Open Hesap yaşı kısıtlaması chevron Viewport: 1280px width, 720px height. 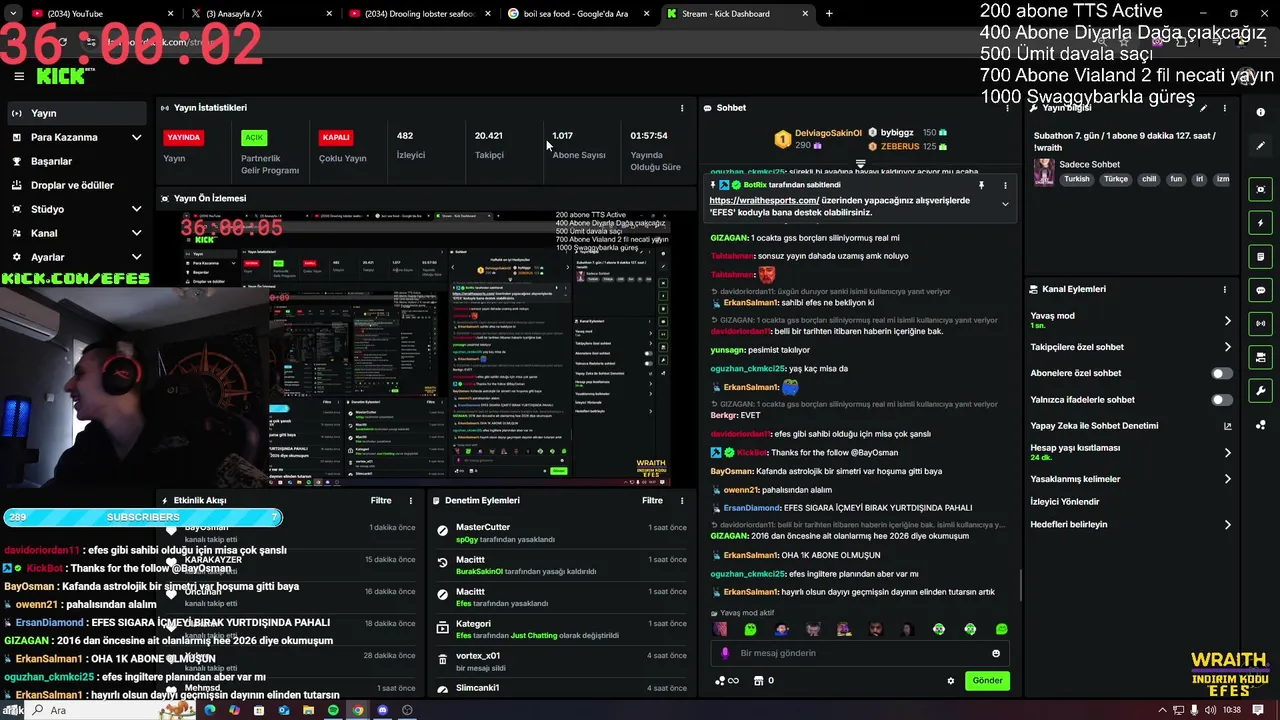[x=1227, y=453]
